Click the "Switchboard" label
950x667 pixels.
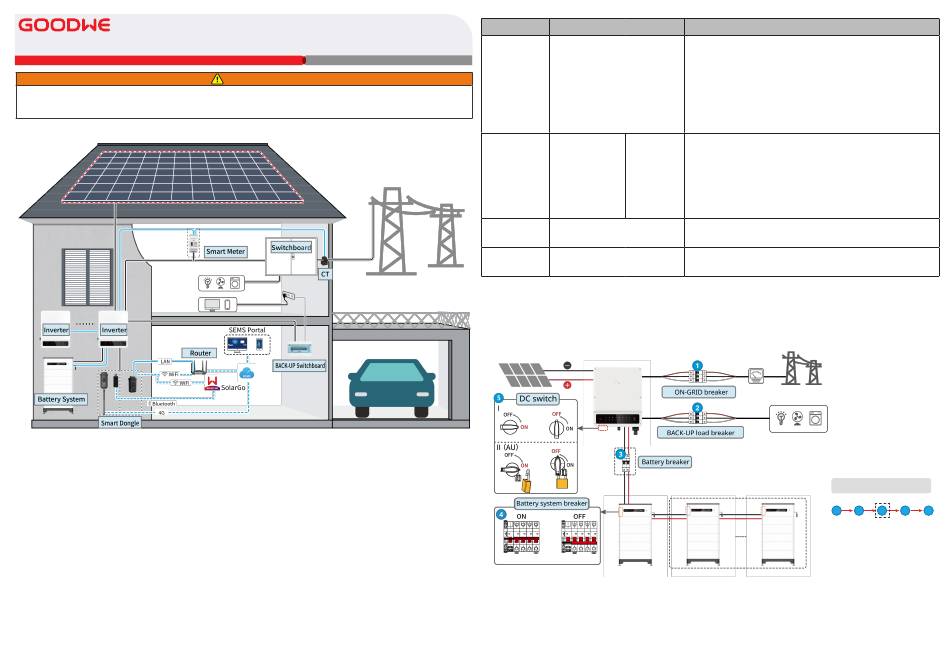(x=291, y=248)
